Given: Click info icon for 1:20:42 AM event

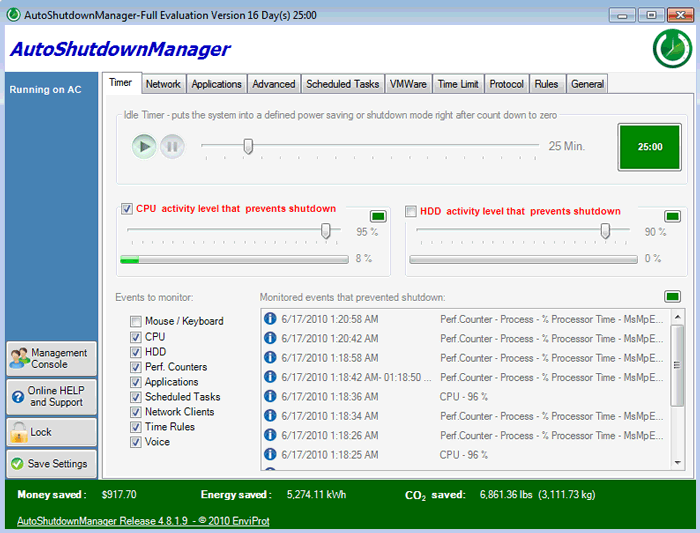Looking at the screenshot, I should pyautogui.click(x=270, y=338).
